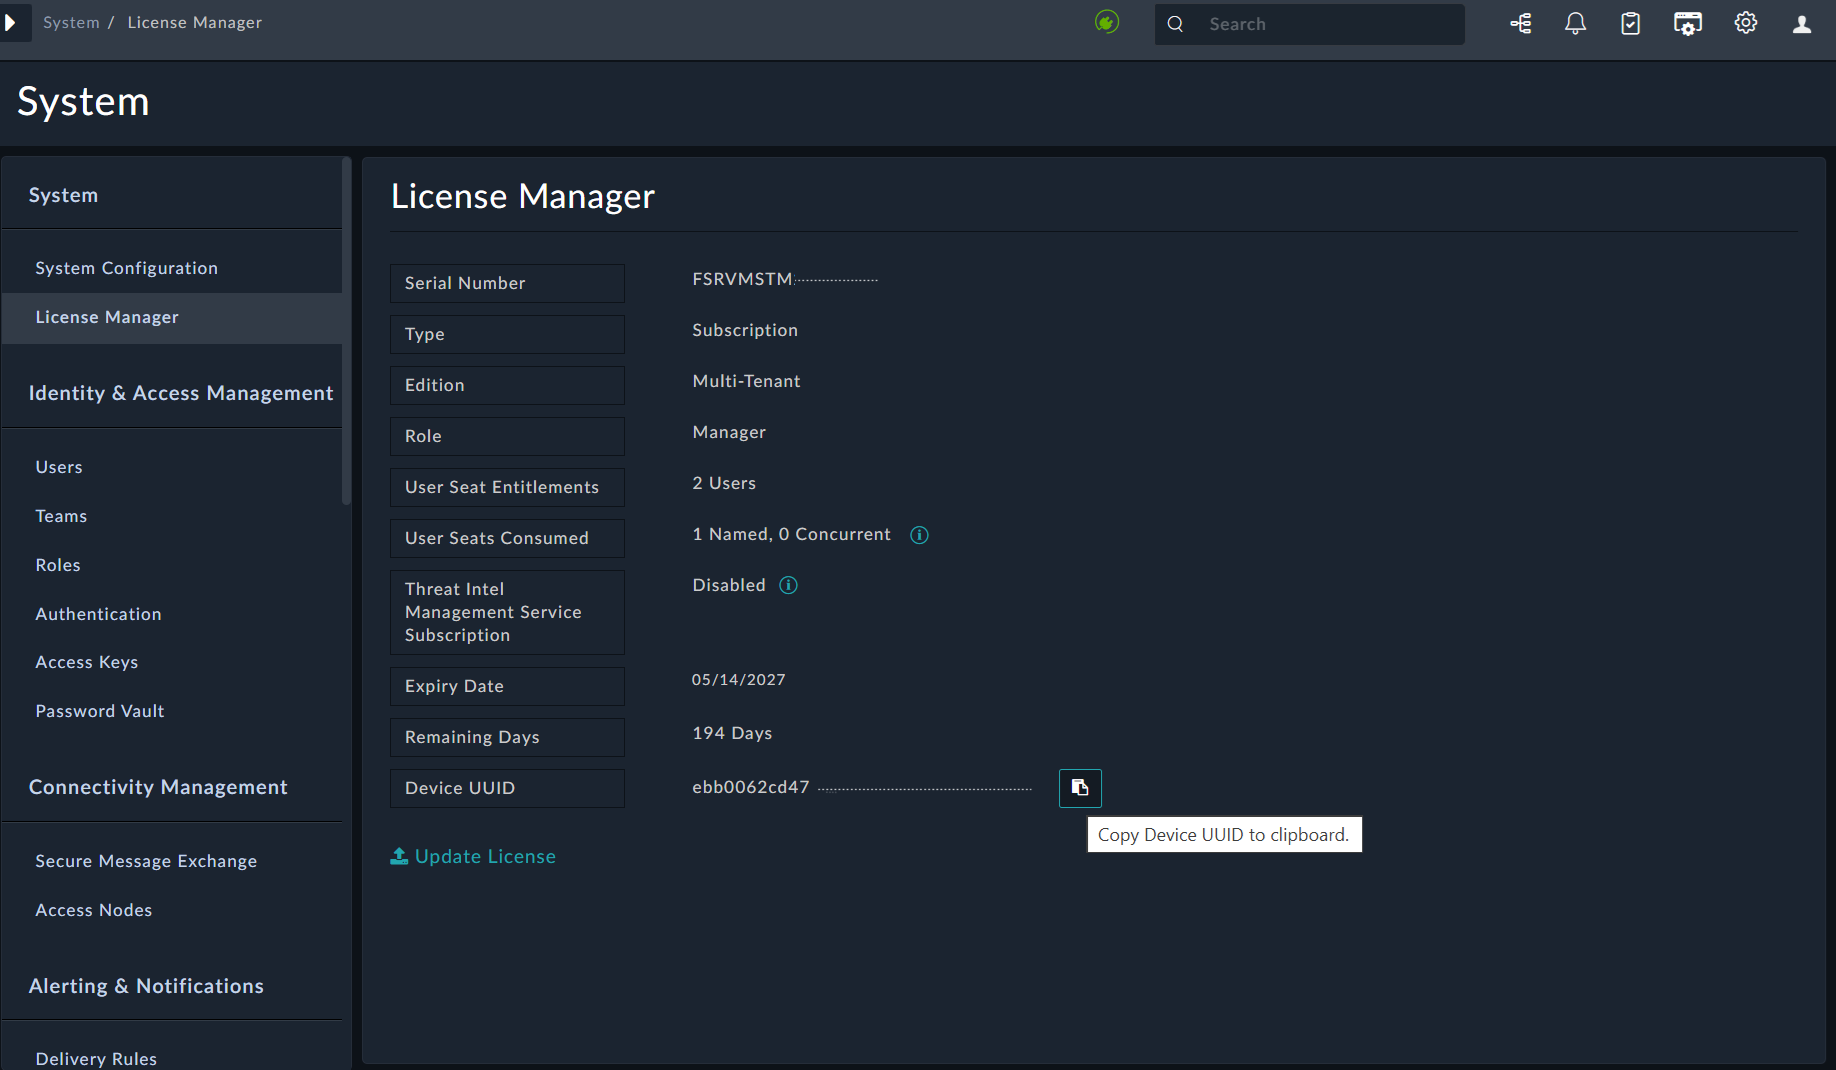The width and height of the screenshot is (1836, 1070).
Task: Click the System breadcrumb link
Action: click(71, 22)
